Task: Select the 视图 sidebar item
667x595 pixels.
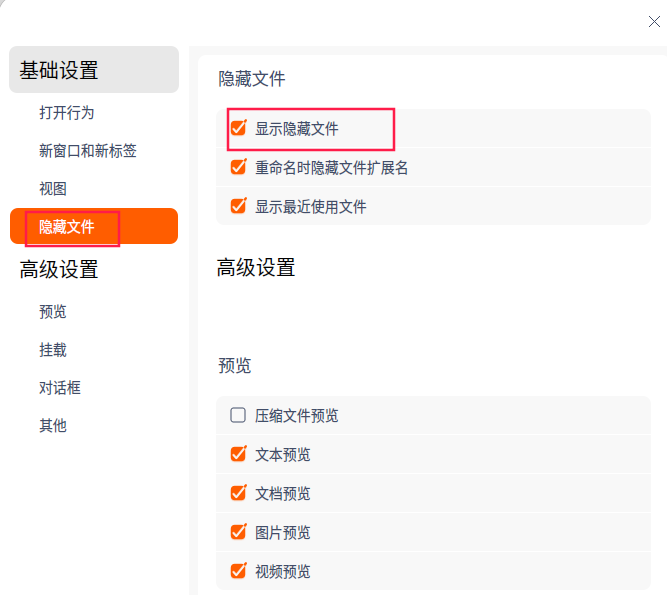Action: (x=53, y=189)
